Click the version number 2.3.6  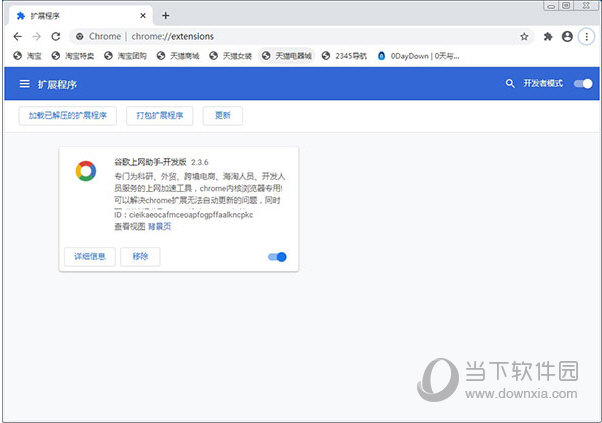200,162
